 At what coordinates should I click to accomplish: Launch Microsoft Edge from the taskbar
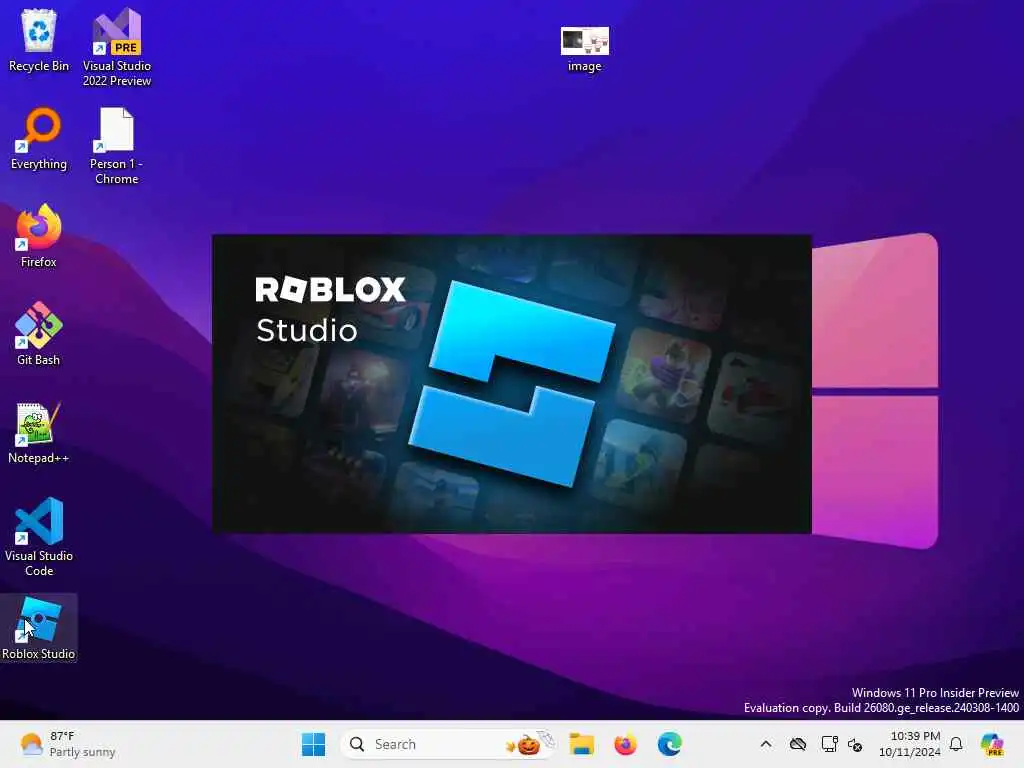click(669, 744)
